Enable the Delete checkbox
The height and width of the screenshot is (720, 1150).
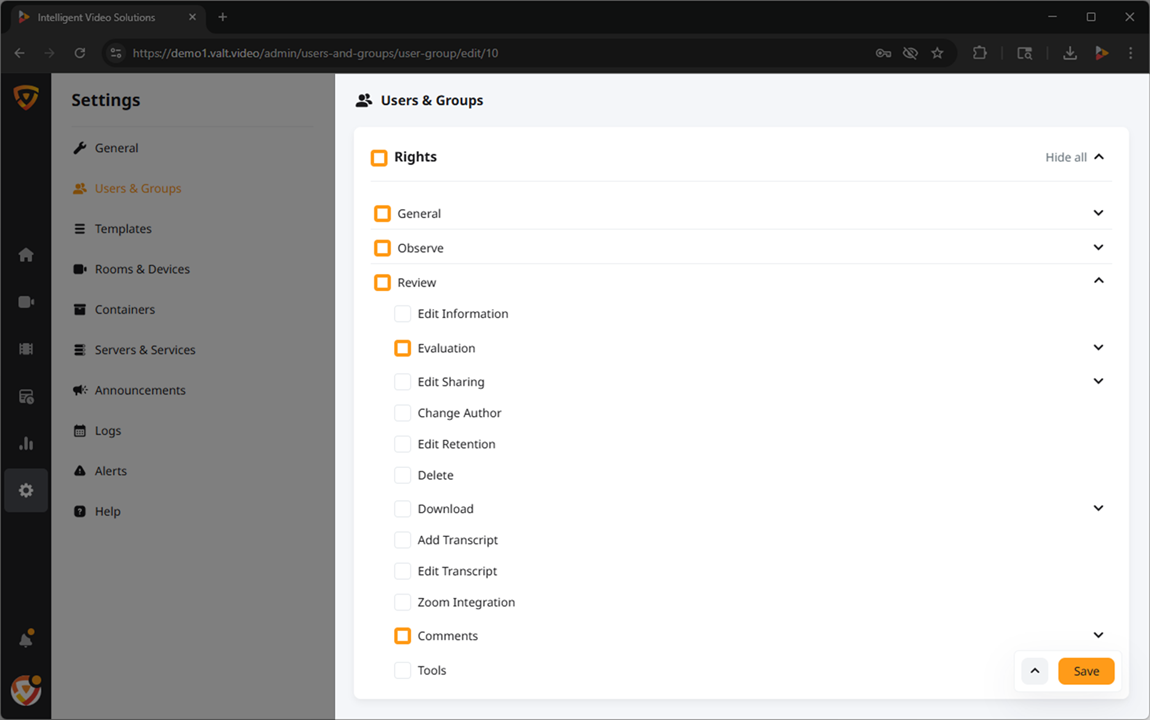click(x=403, y=475)
